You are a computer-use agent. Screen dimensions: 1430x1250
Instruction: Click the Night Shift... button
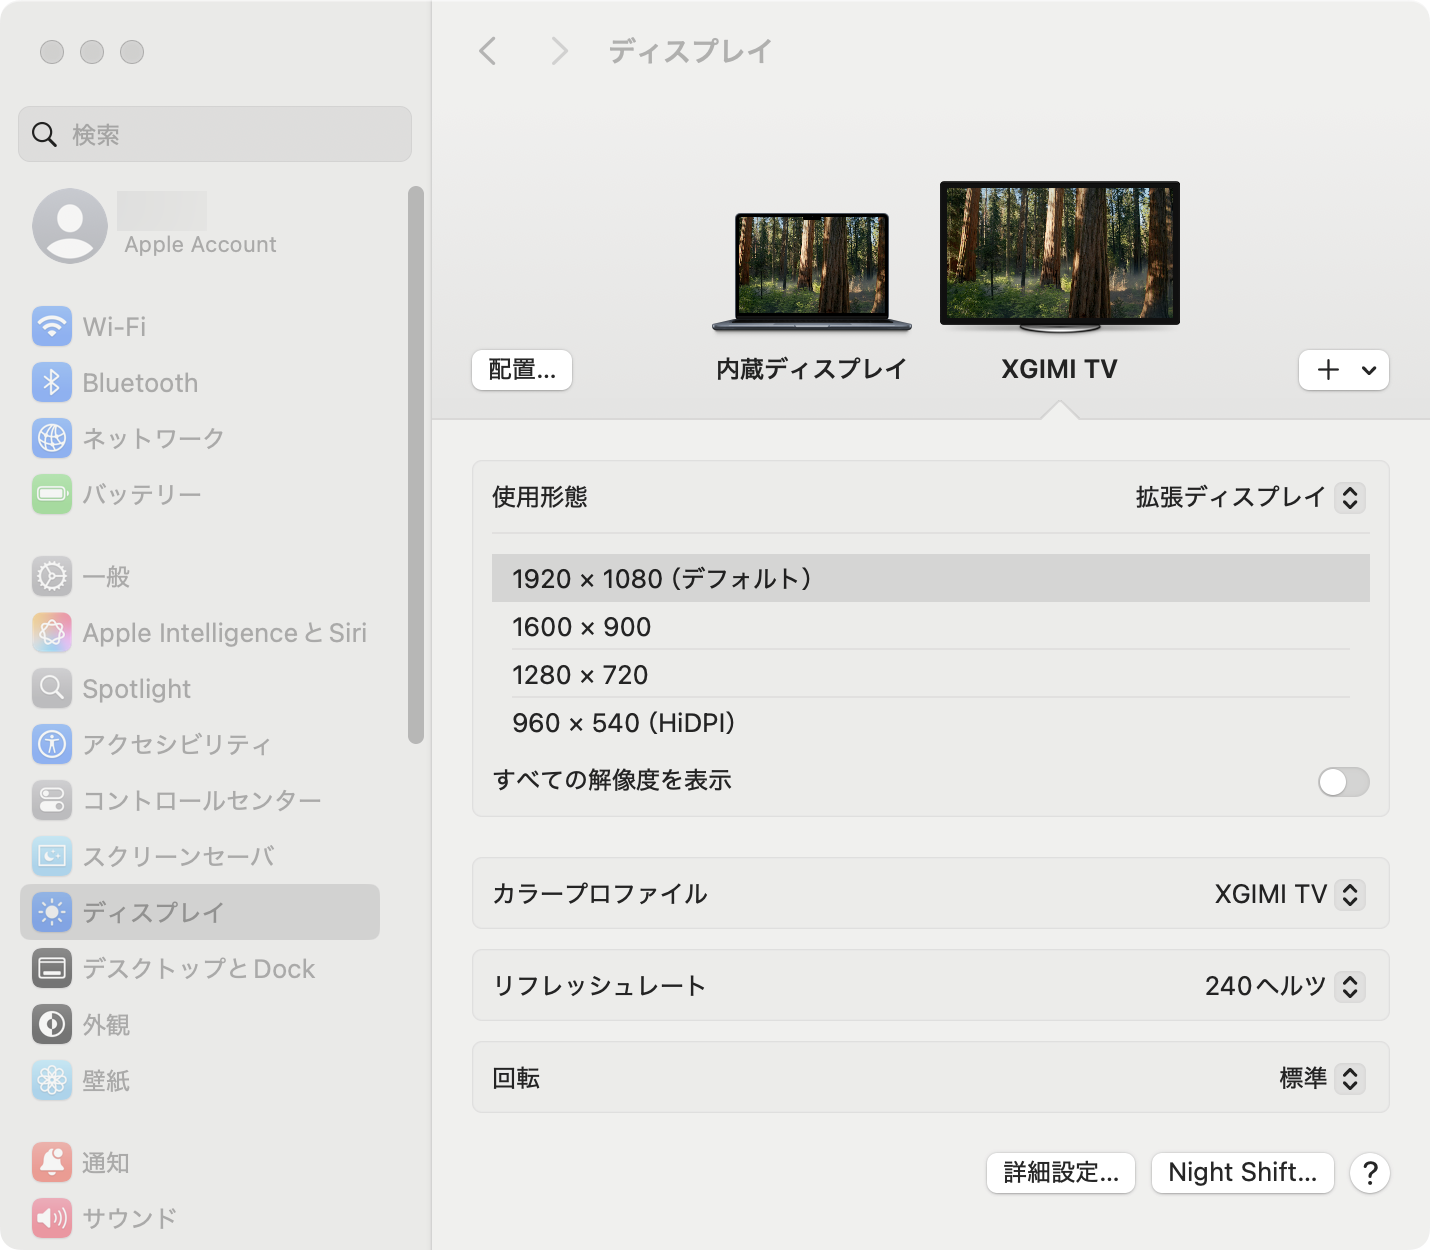point(1242,1172)
